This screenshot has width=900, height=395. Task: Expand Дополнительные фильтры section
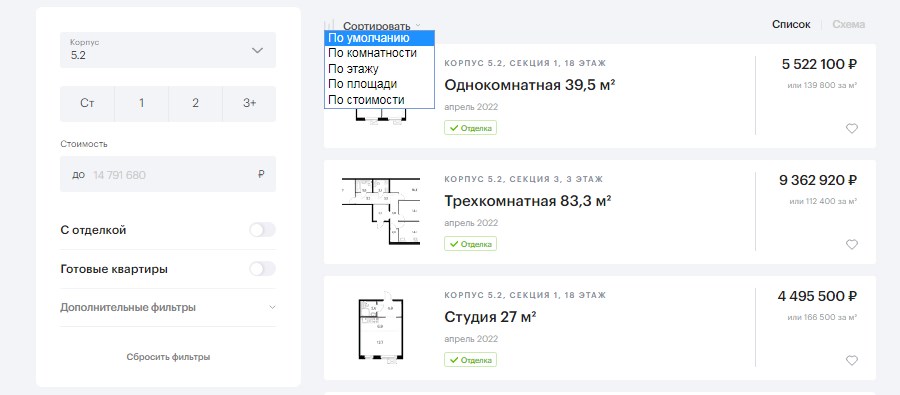pyautogui.click(x=168, y=308)
